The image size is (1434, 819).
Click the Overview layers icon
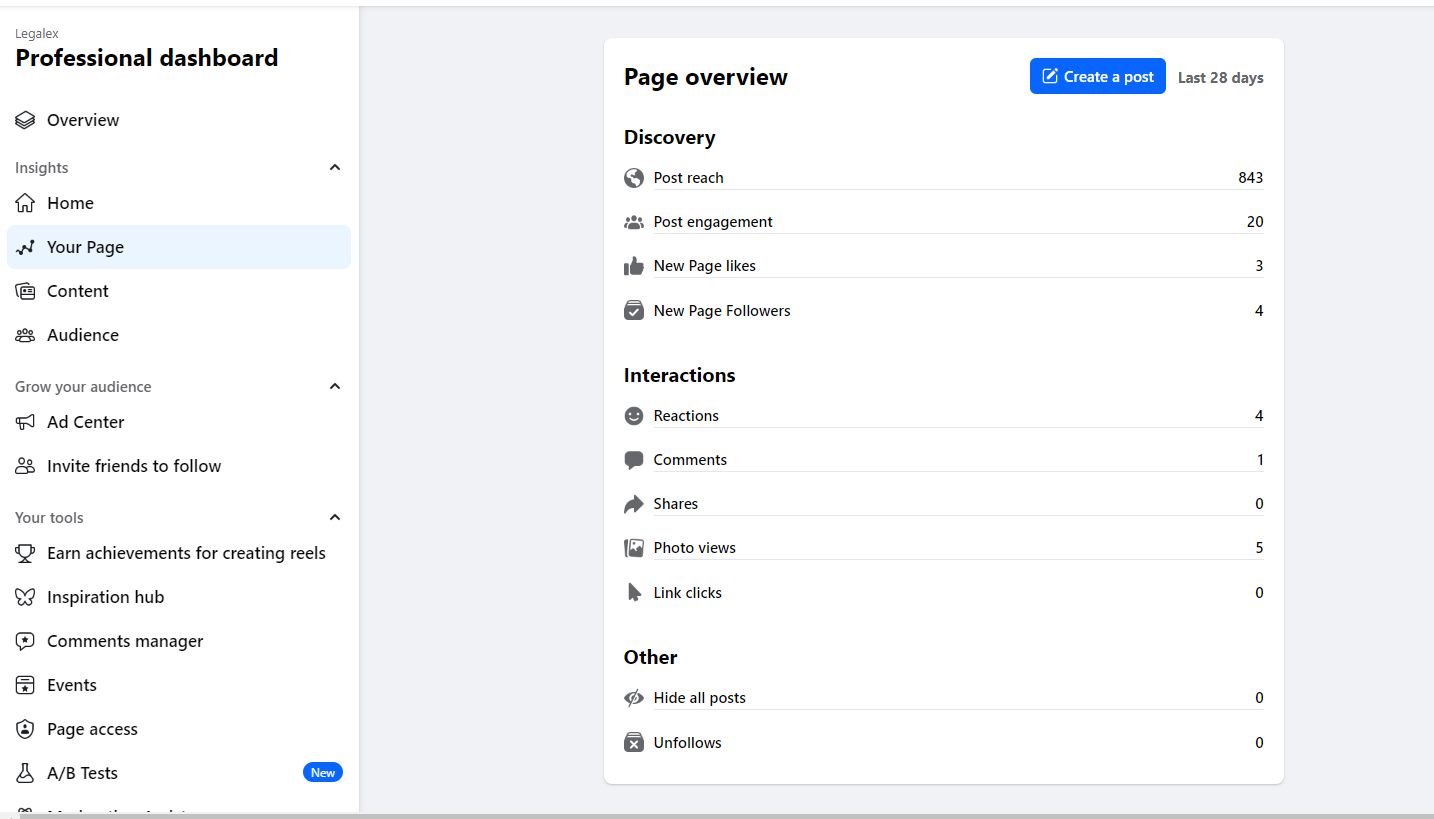pos(25,120)
